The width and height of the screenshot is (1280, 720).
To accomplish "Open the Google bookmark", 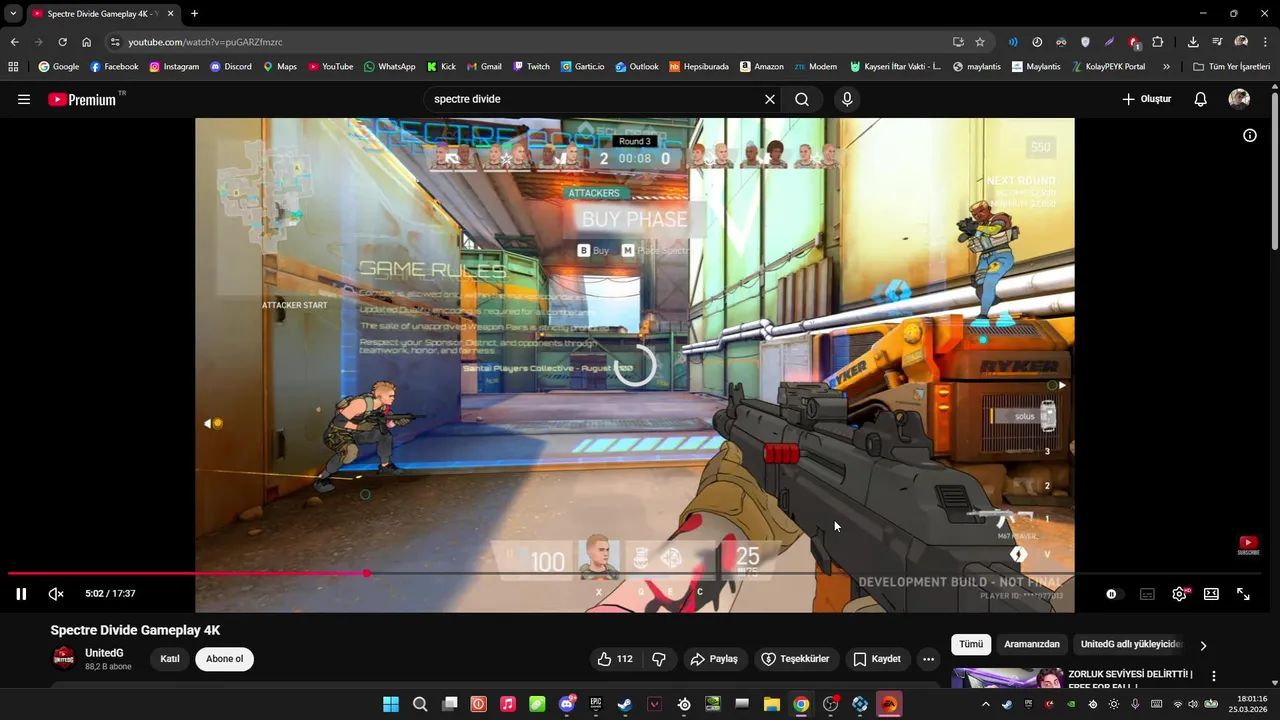I will pyautogui.click(x=59, y=67).
